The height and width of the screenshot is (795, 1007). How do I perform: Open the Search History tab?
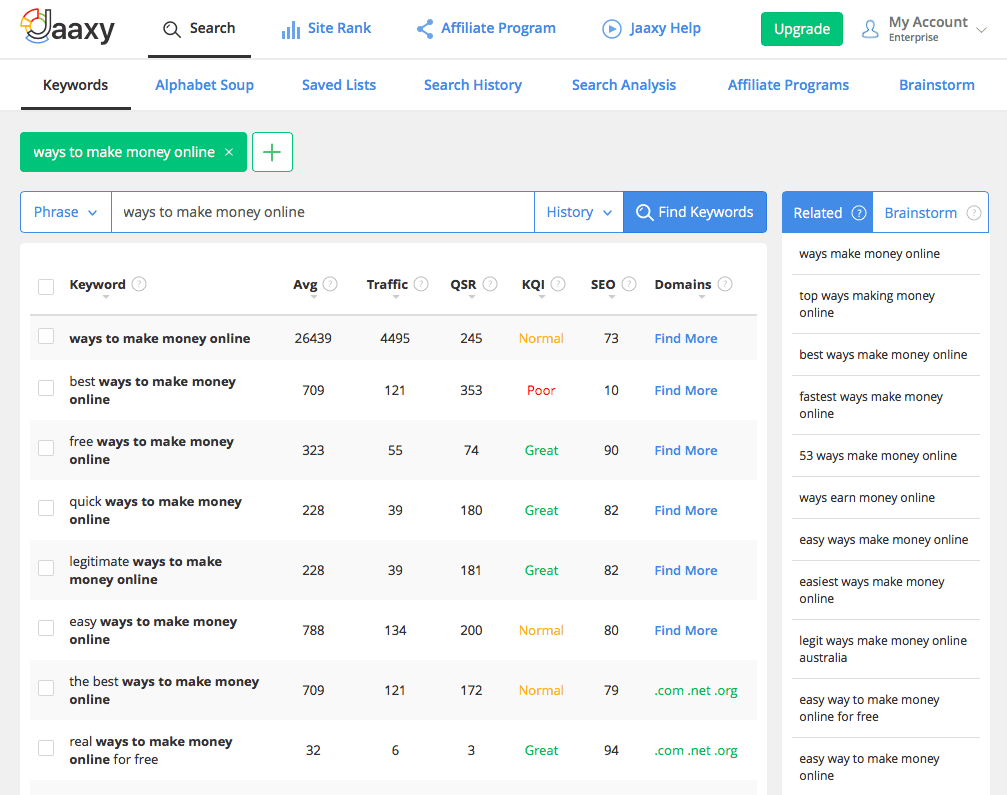pos(473,85)
